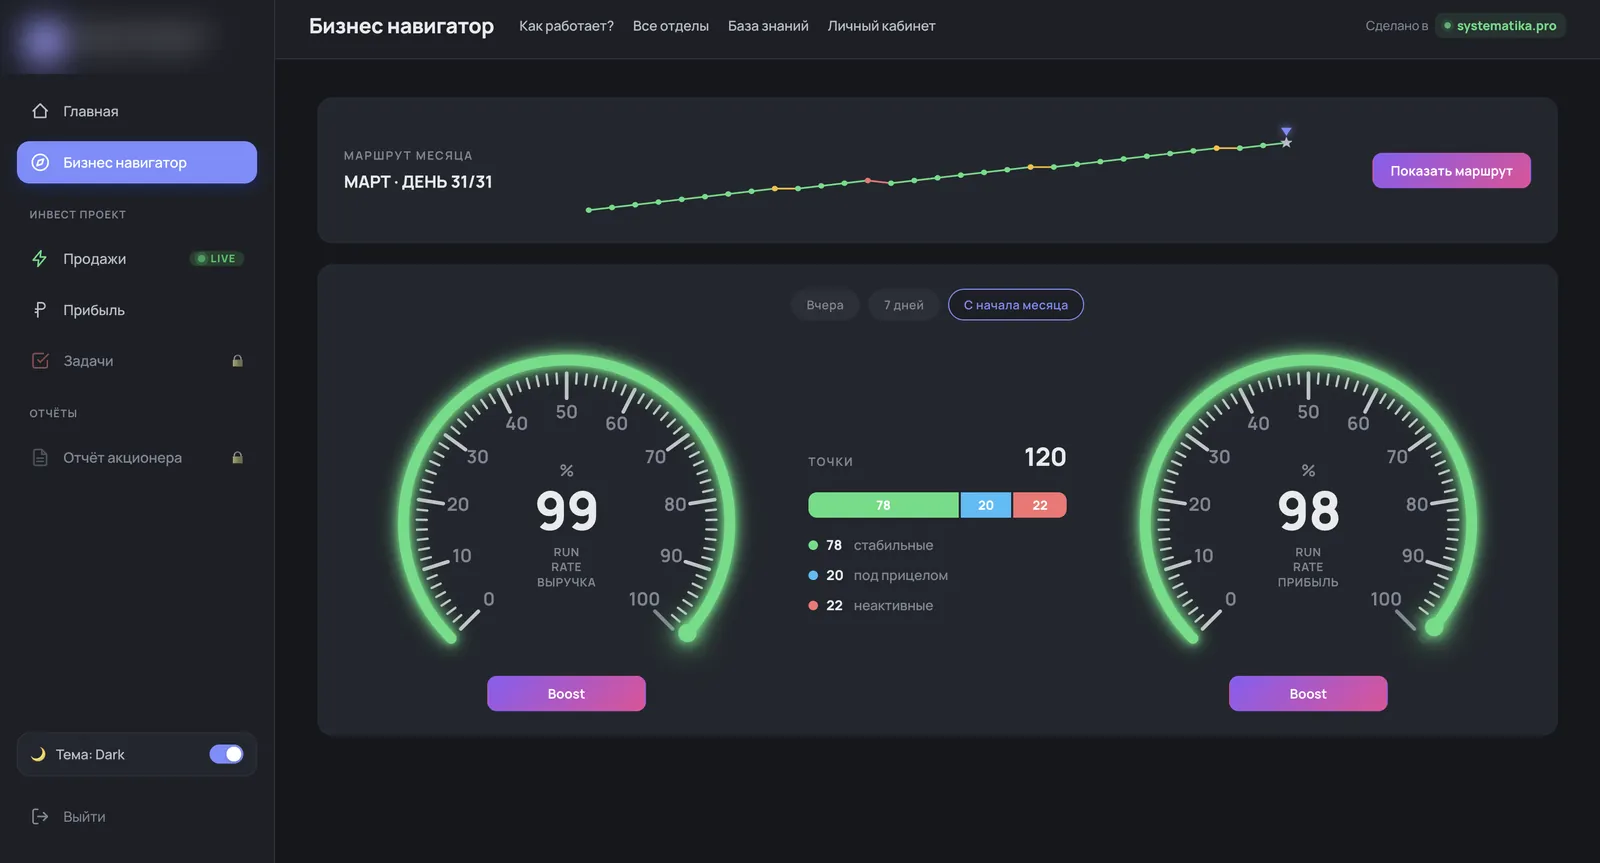This screenshot has height=863, width=1600.
Task: Click the red dot beside неактивные
Action: point(813,605)
